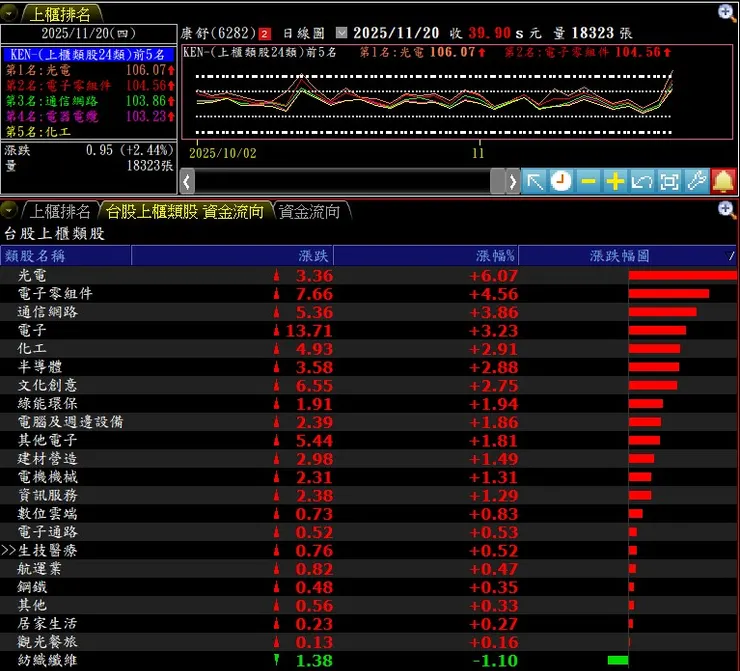Image resolution: width=740 pixels, height=671 pixels.
Task: Switch to the 資金流向 tab
Action: (310, 211)
